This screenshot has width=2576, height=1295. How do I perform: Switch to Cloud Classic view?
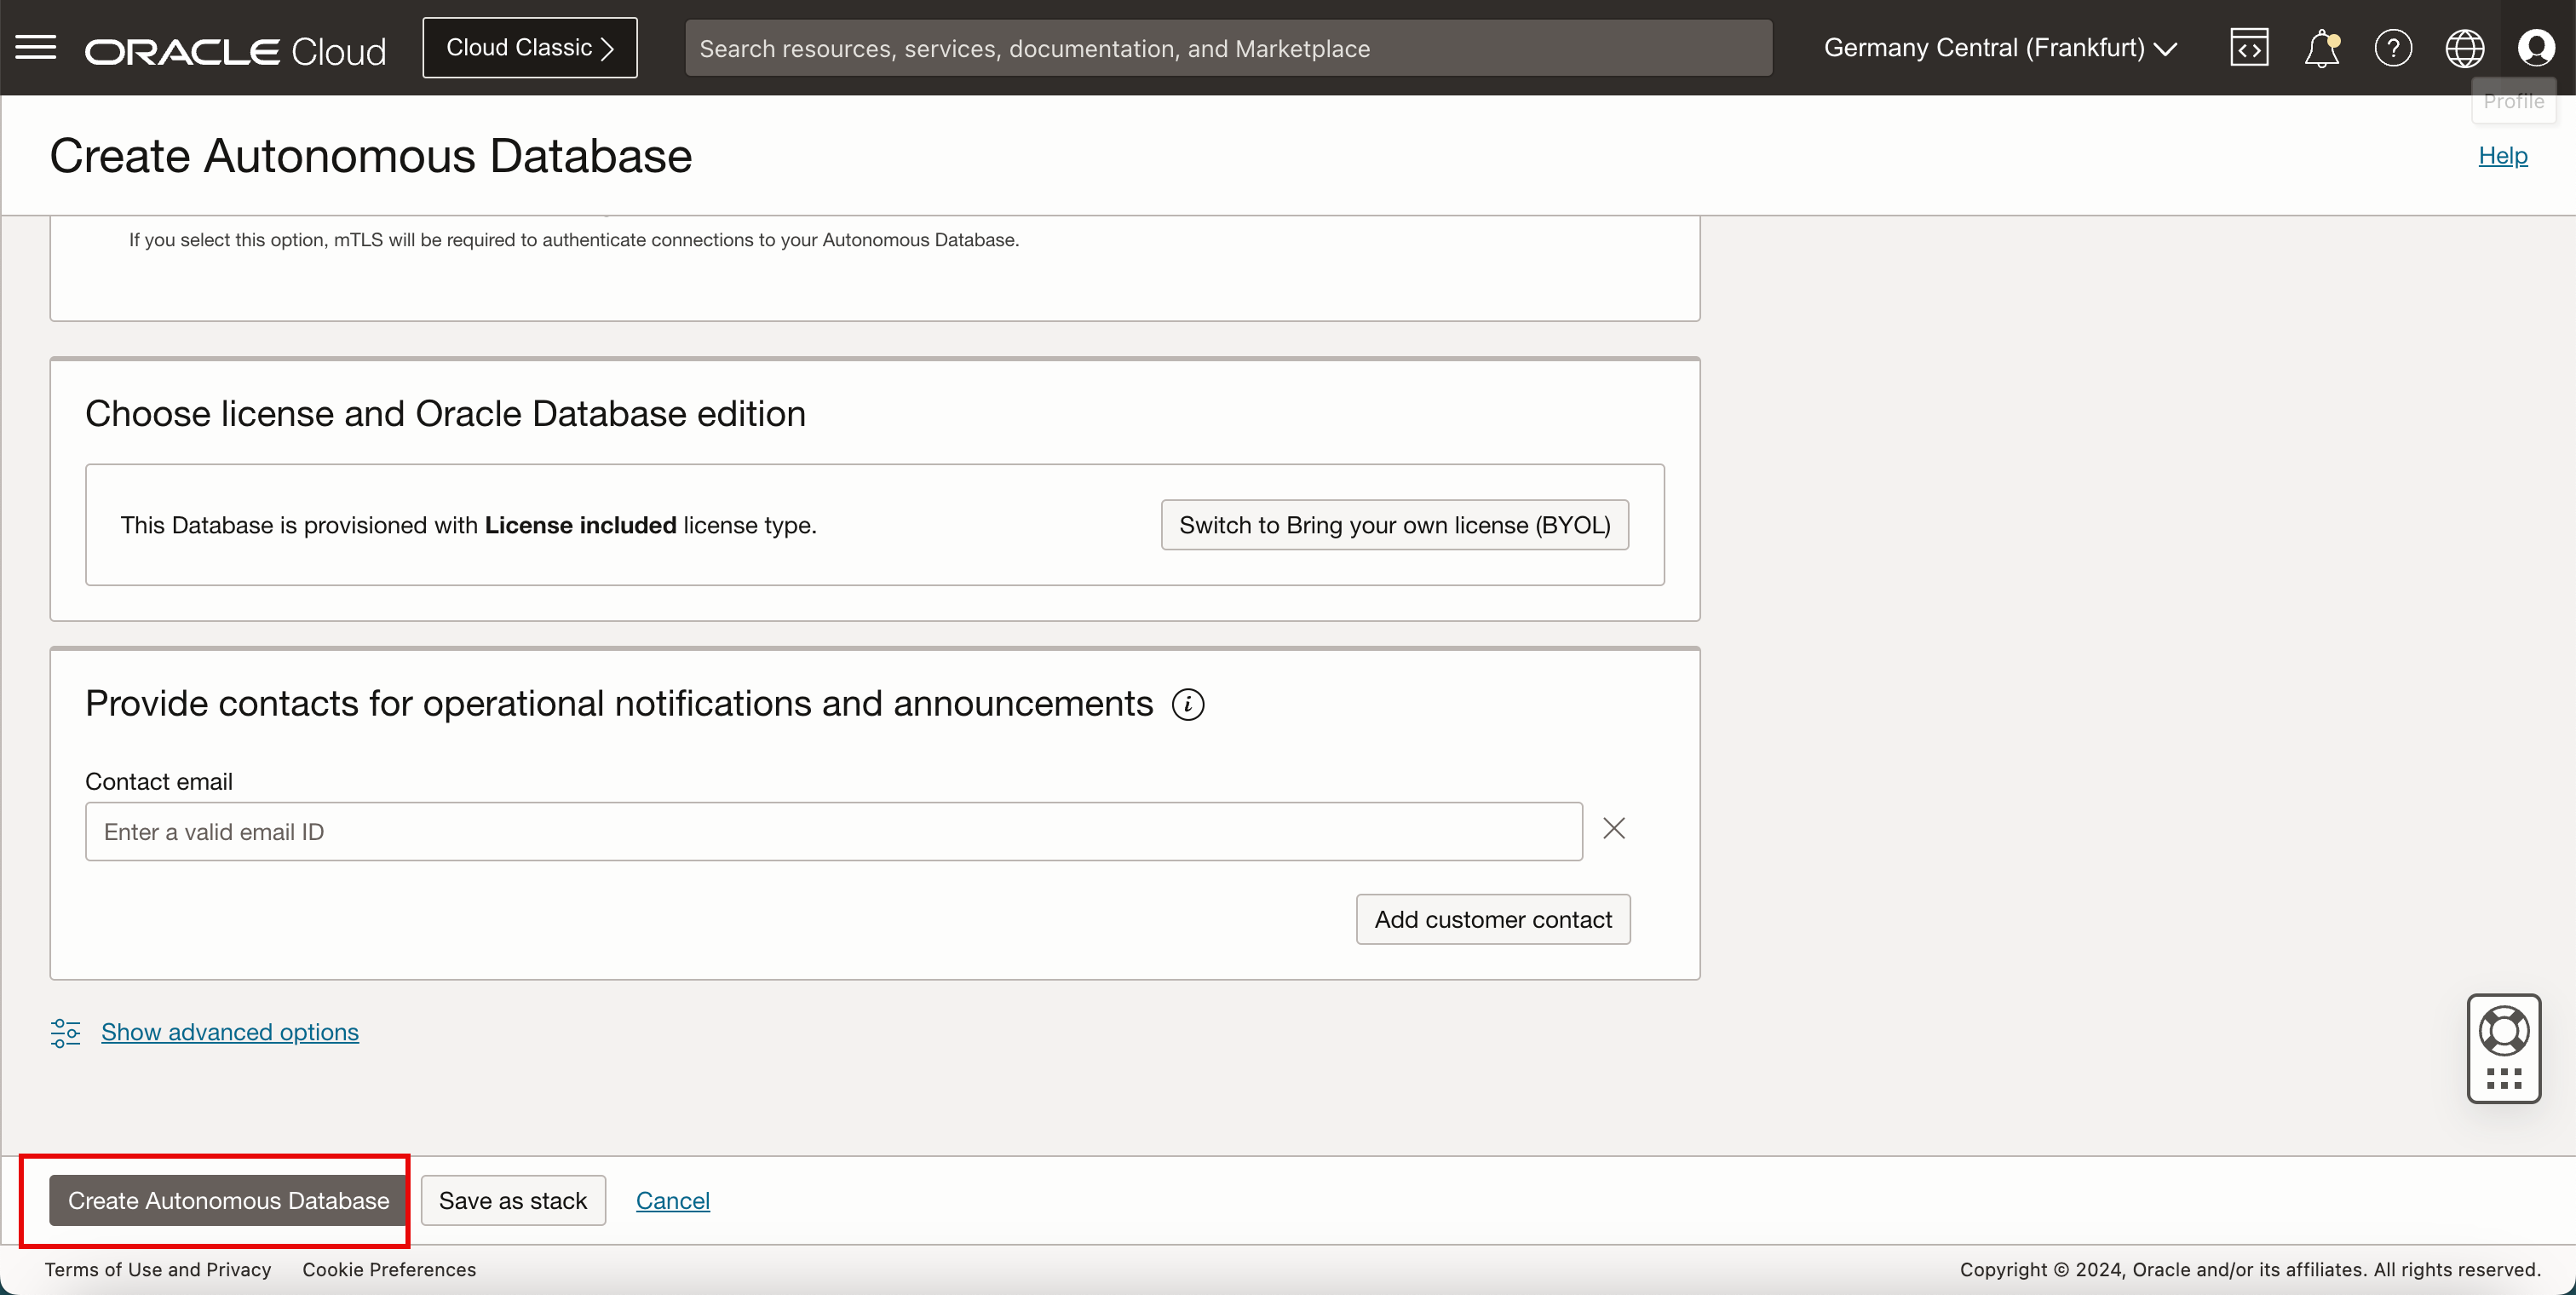point(529,48)
